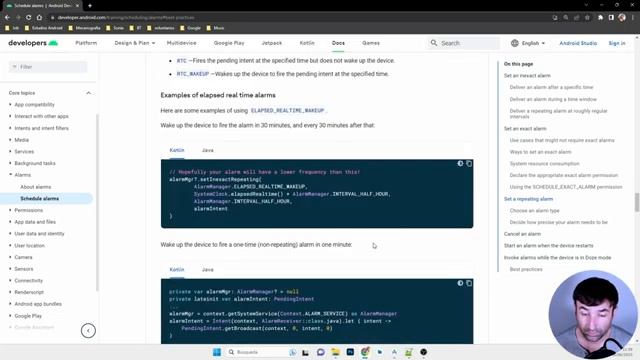
Task: Click the RTC_WAKEUP code link
Action: pyautogui.click(x=193, y=74)
